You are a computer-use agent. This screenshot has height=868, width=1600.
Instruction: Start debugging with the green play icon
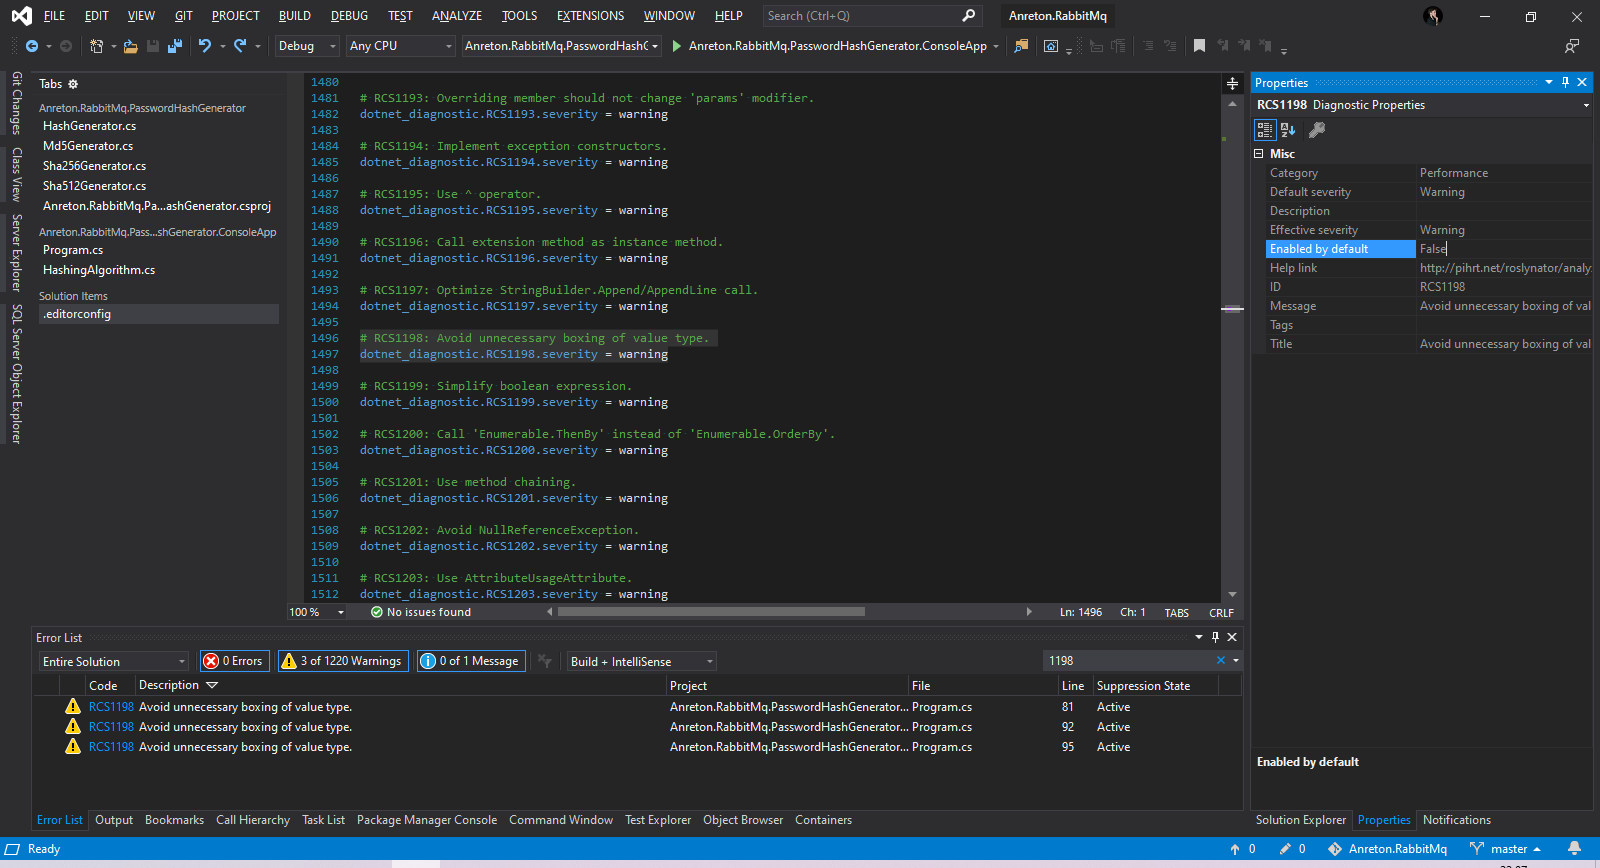point(677,46)
